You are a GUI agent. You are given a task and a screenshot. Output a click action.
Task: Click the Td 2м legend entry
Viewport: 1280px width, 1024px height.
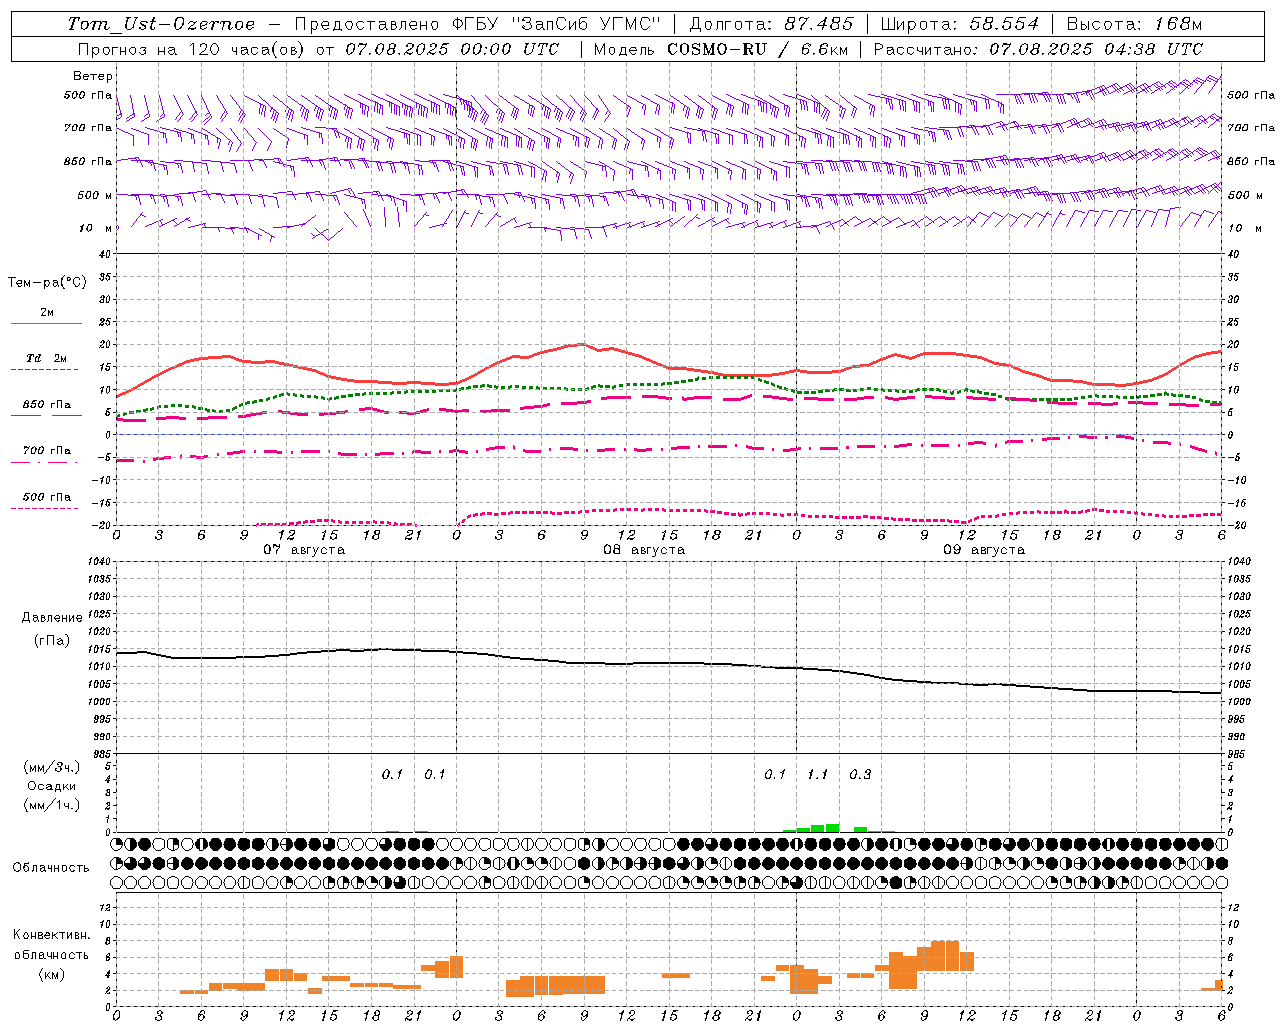pos(47,358)
